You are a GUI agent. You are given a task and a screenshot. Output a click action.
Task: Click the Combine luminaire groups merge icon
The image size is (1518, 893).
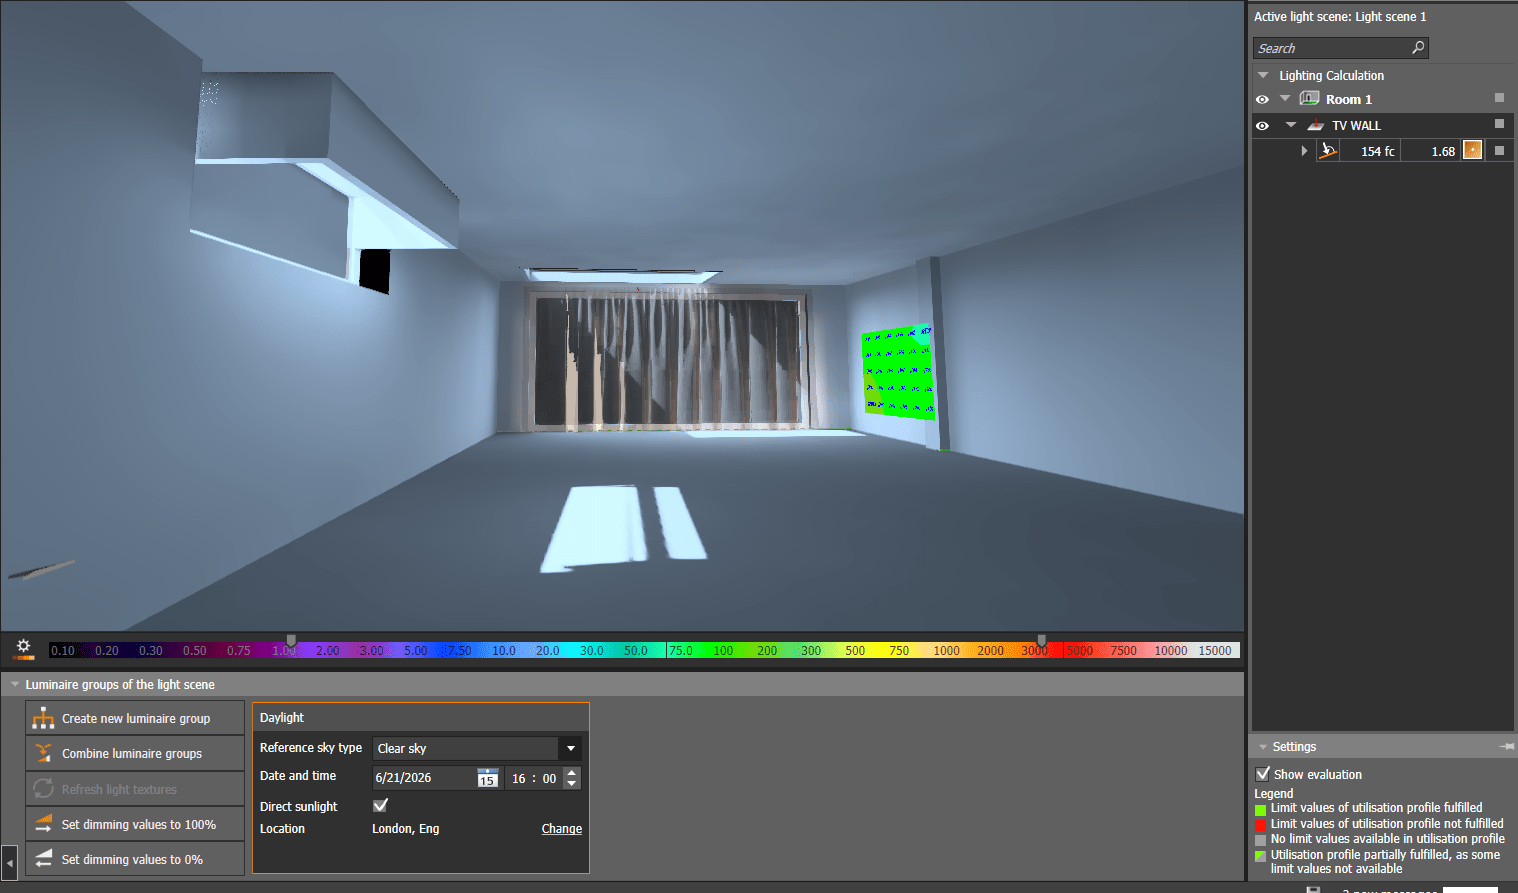43,753
